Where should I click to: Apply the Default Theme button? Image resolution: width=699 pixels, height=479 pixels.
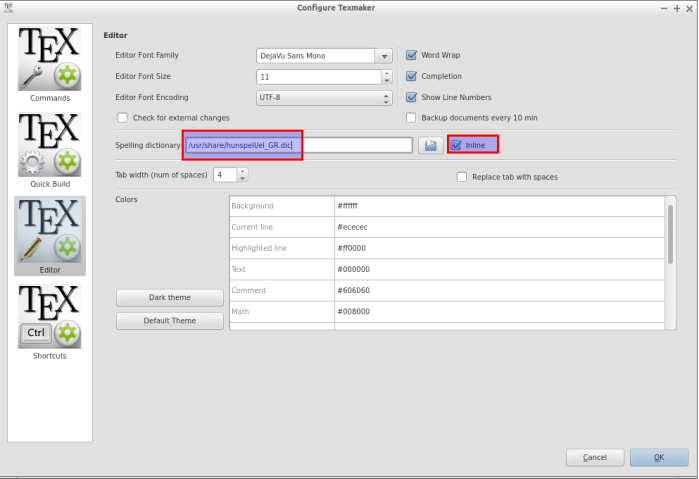pos(170,321)
